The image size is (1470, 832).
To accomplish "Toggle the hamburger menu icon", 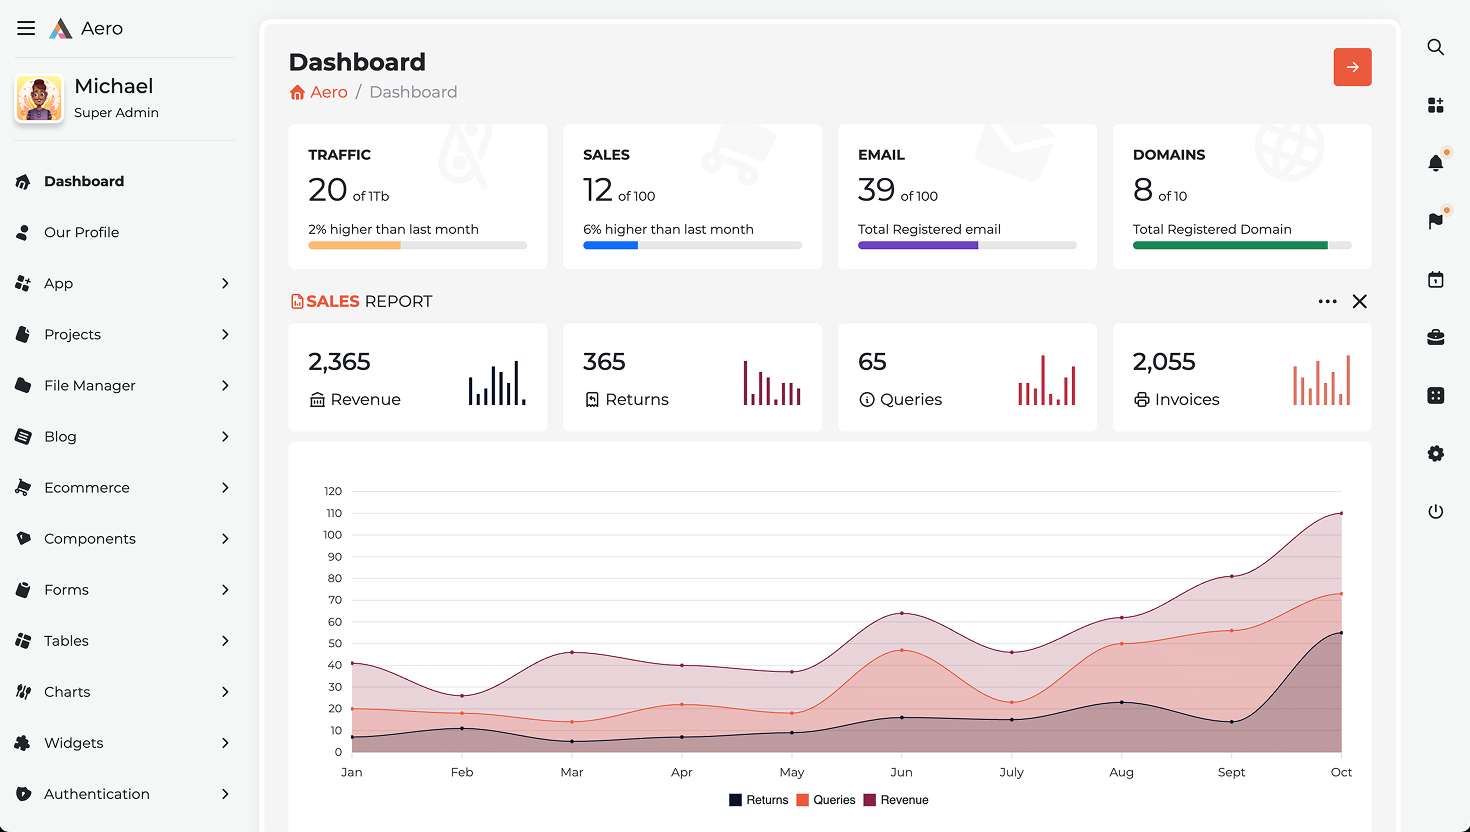I will (26, 28).
